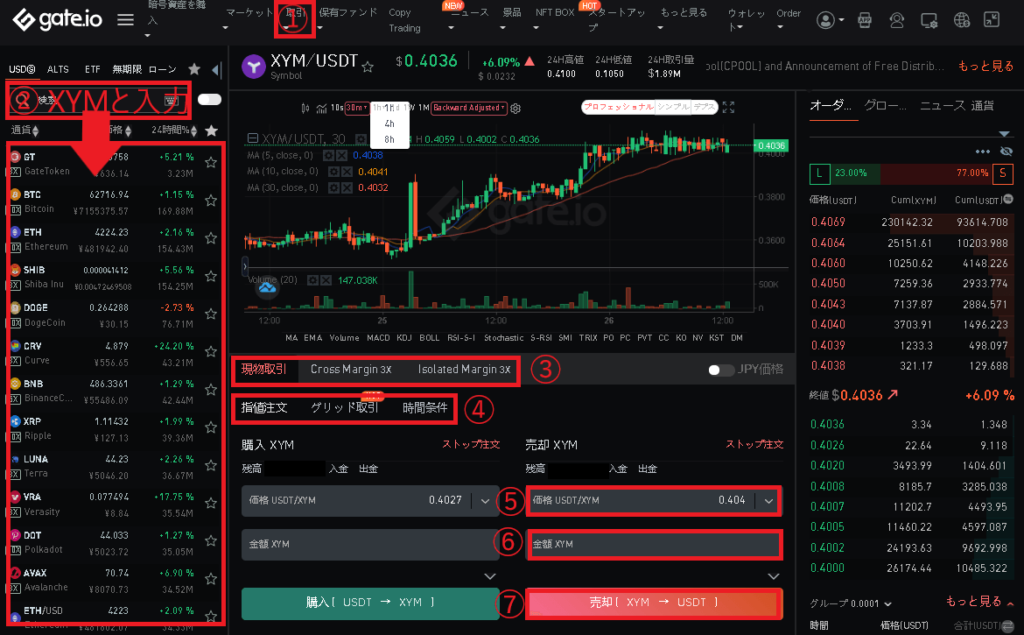The height and width of the screenshot is (635, 1024).
Task: Expand the sell price USDT/XYM dropdown arrow
Action: [x=769, y=501]
